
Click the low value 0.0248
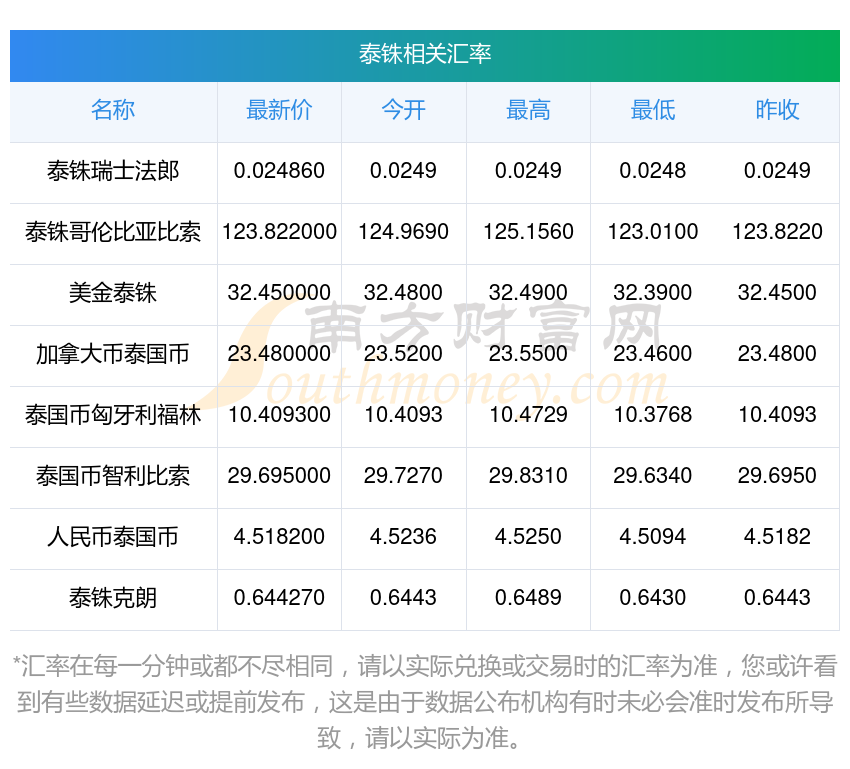[x=653, y=171]
